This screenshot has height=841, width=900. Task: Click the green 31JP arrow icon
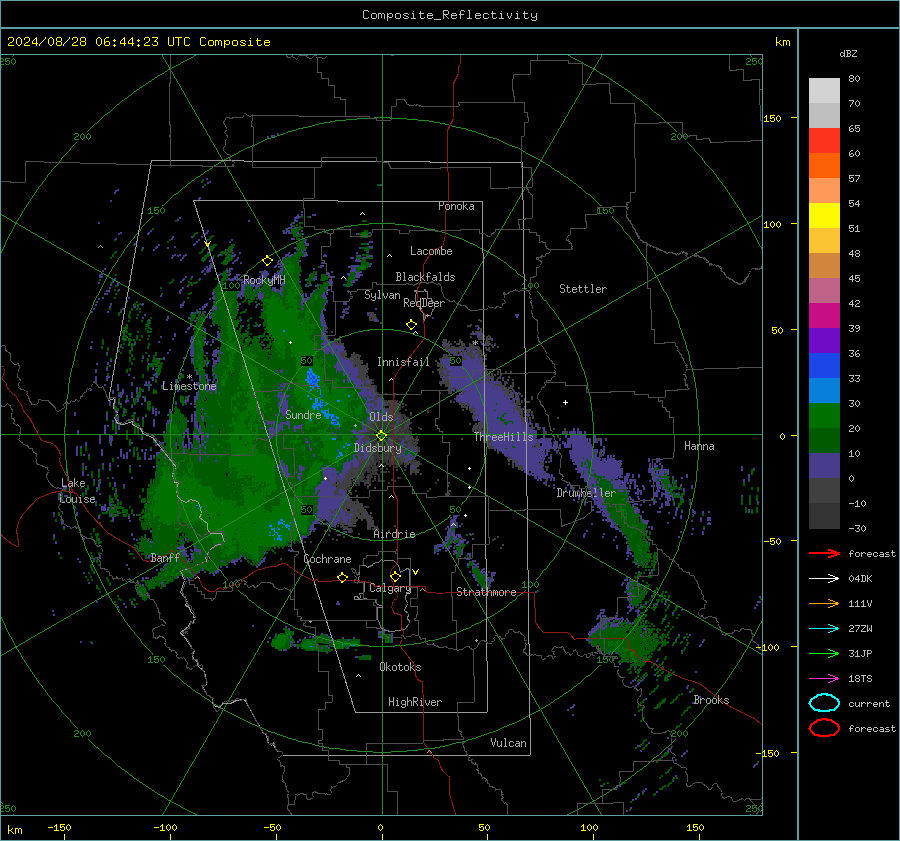coord(824,653)
